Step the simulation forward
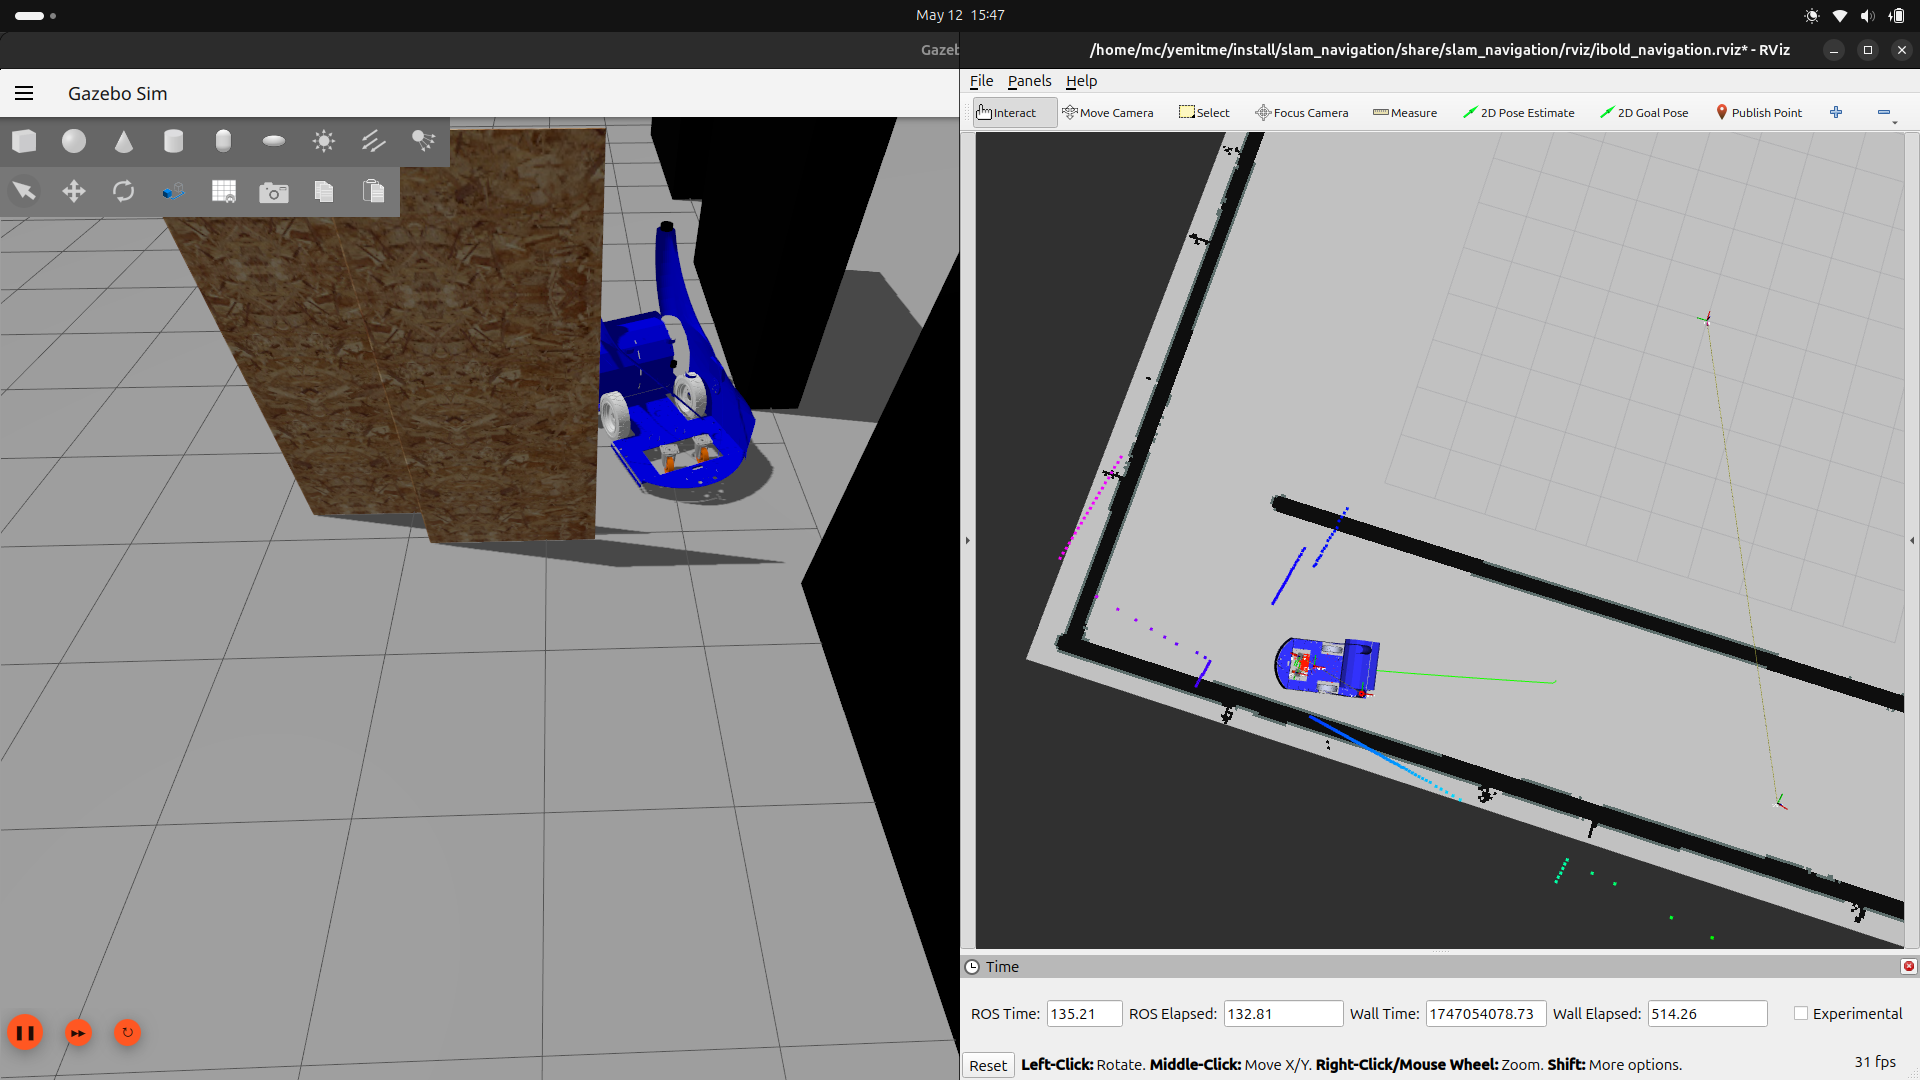The height and width of the screenshot is (1080, 1920). tap(78, 1032)
